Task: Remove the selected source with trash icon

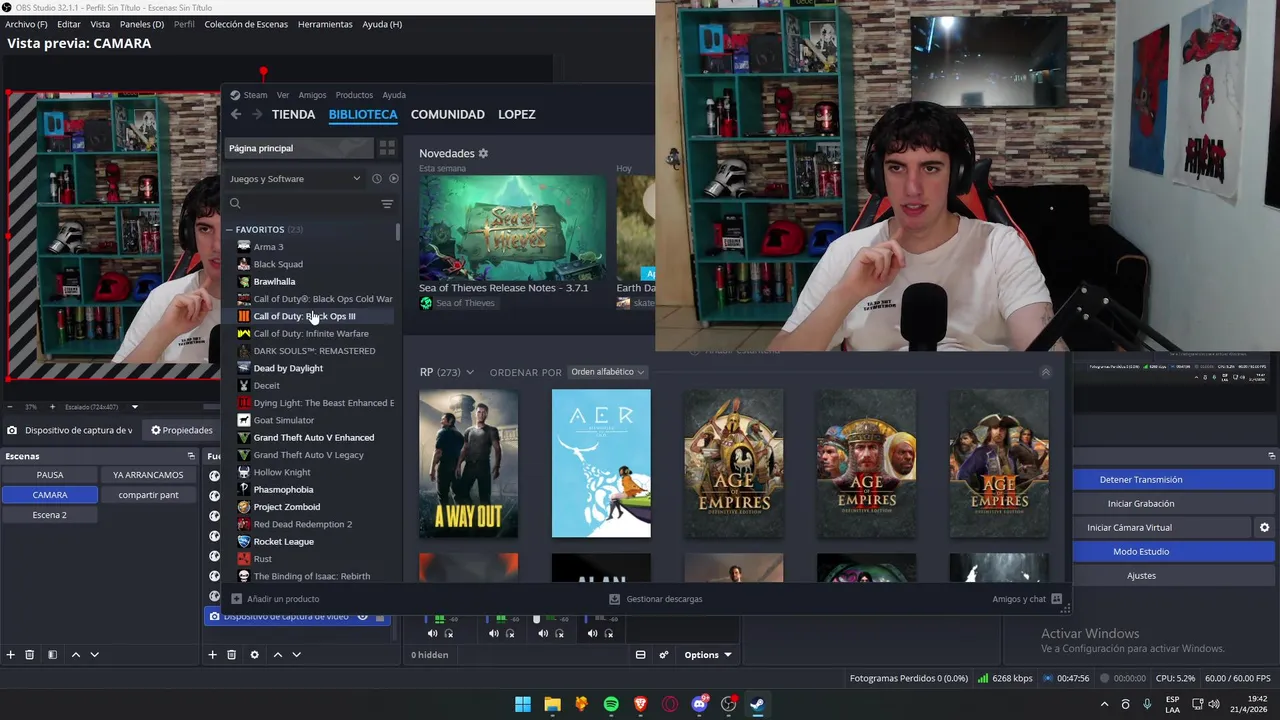Action: point(231,655)
